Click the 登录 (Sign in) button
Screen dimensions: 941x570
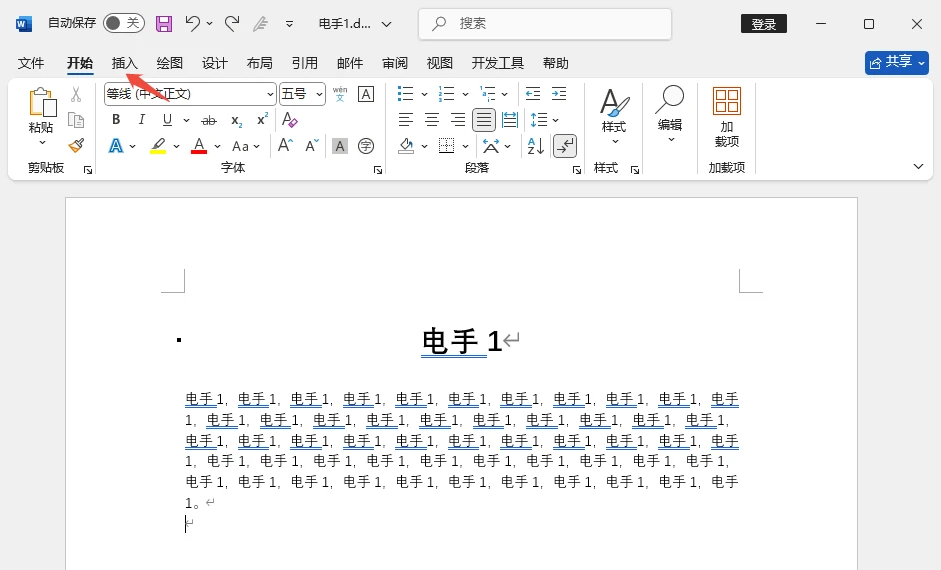tap(763, 24)
